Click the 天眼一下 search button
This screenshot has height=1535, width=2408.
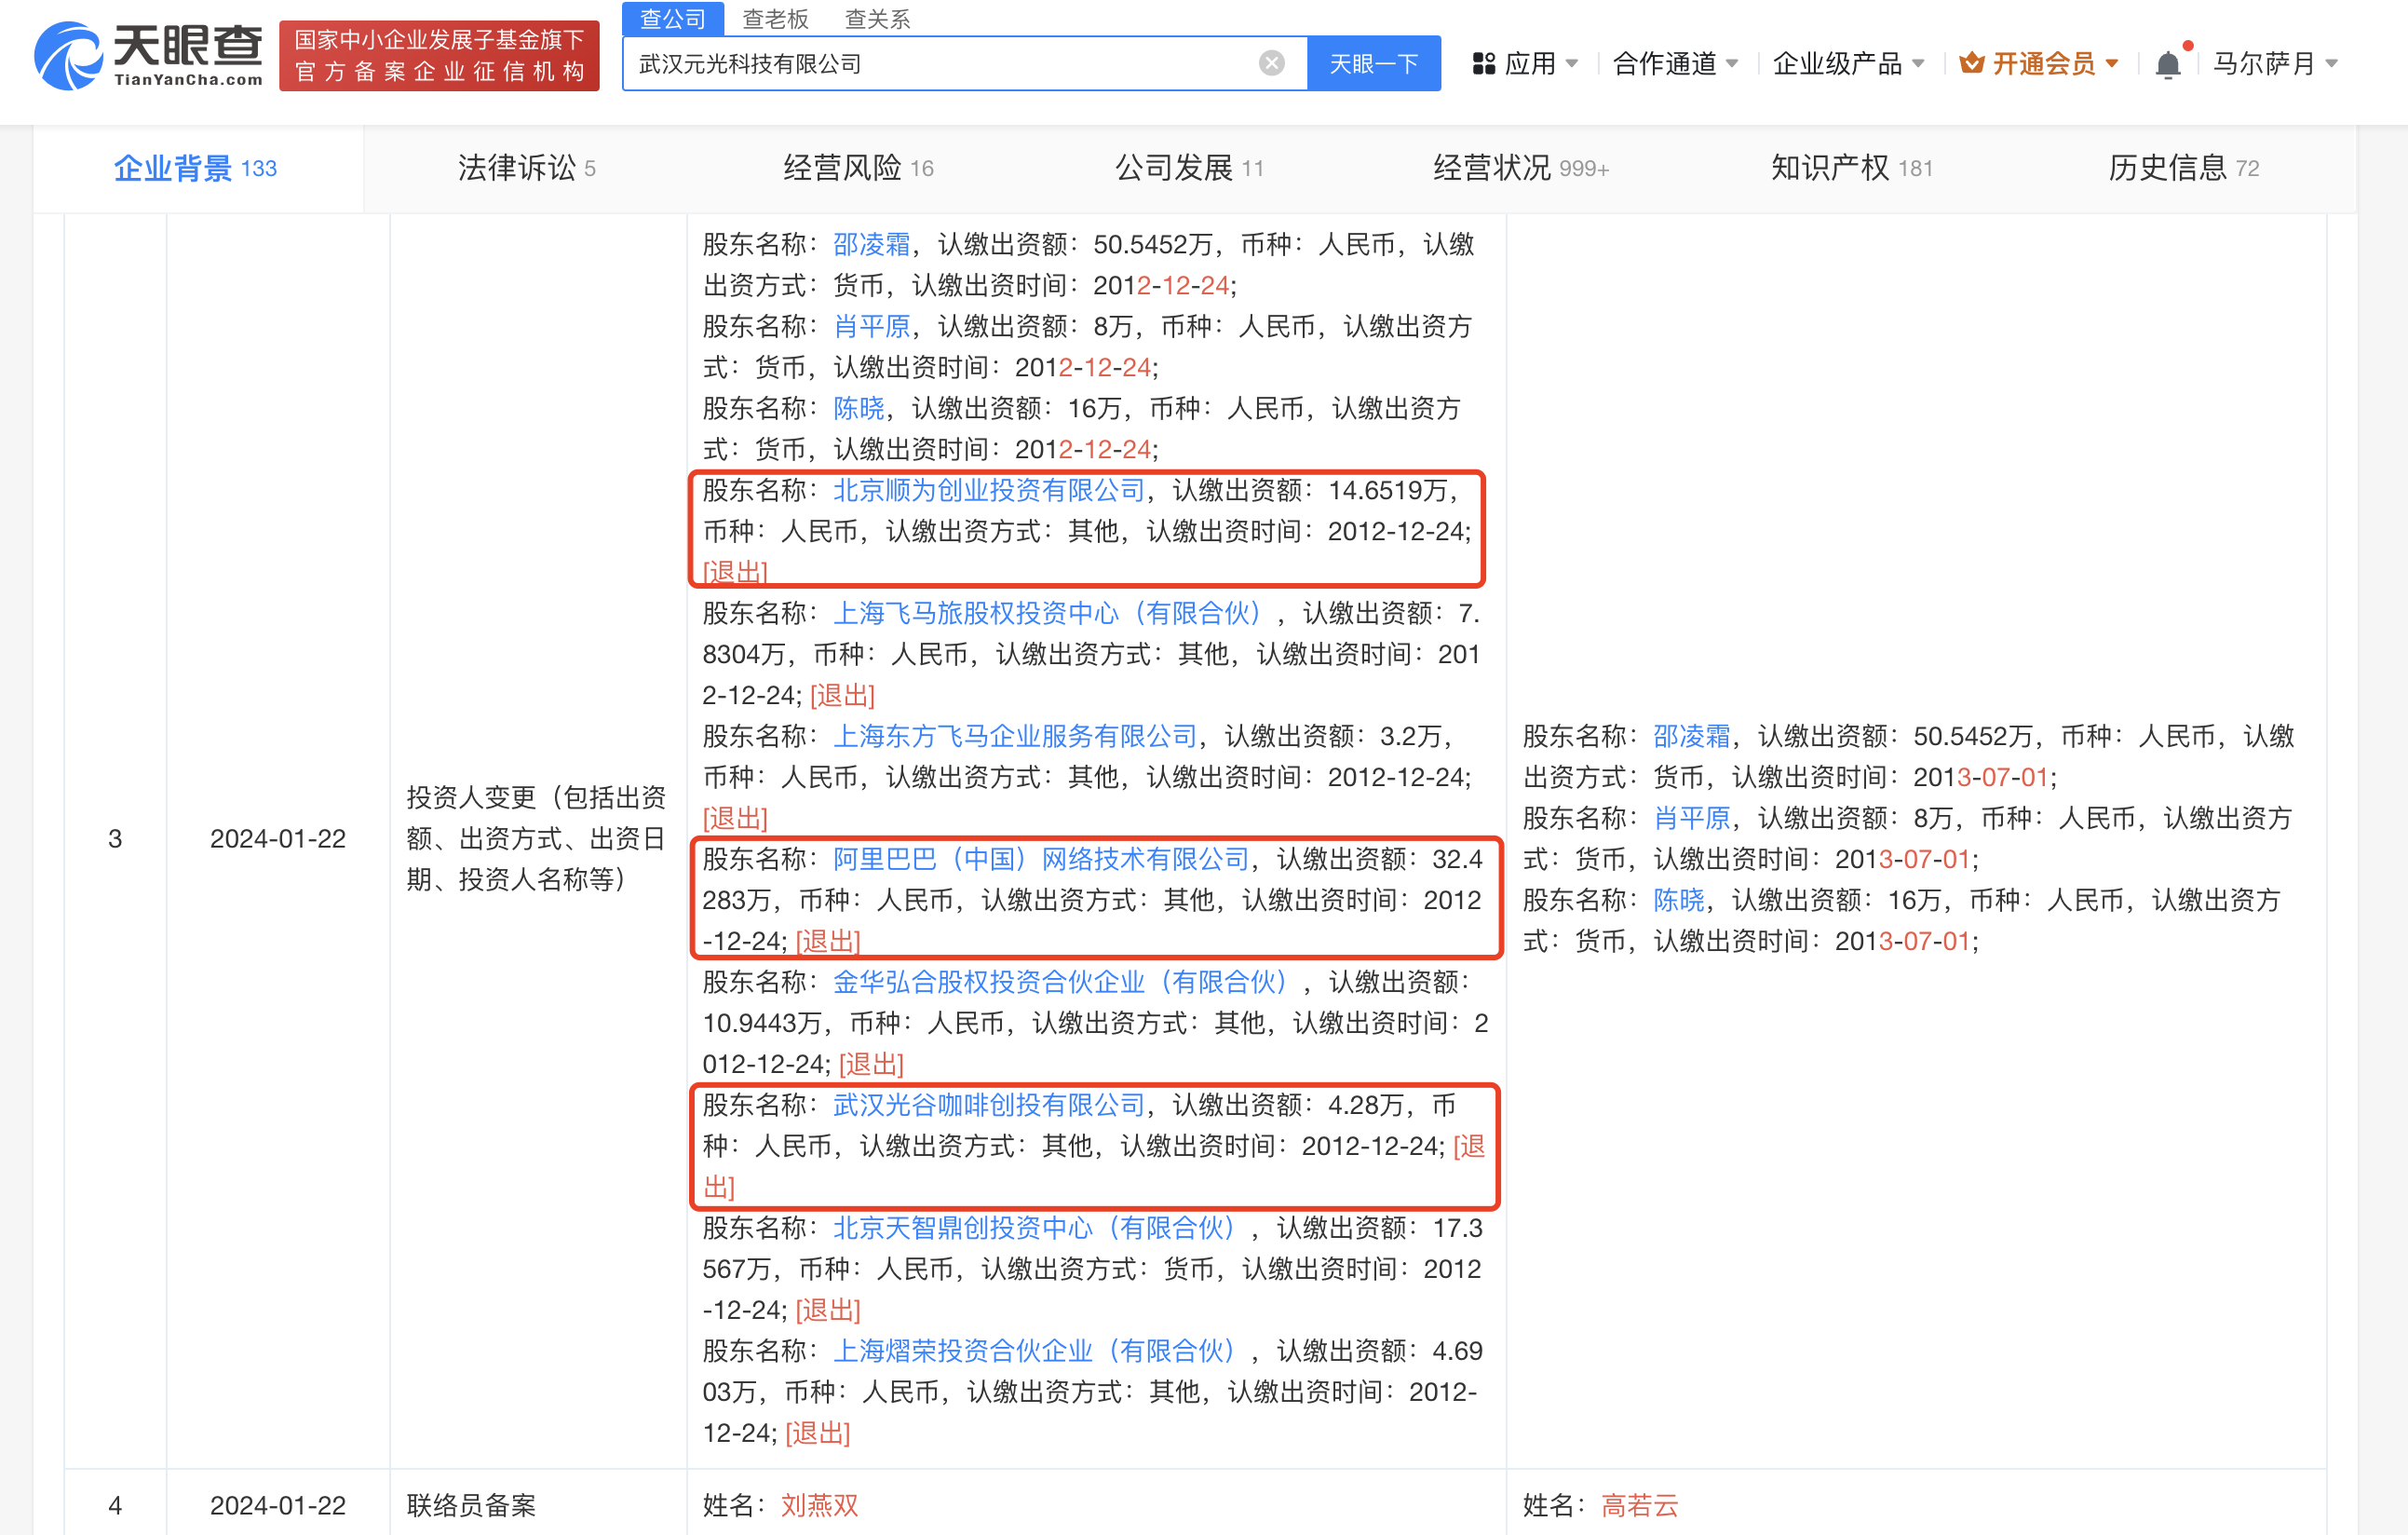tap(1373, 63)
